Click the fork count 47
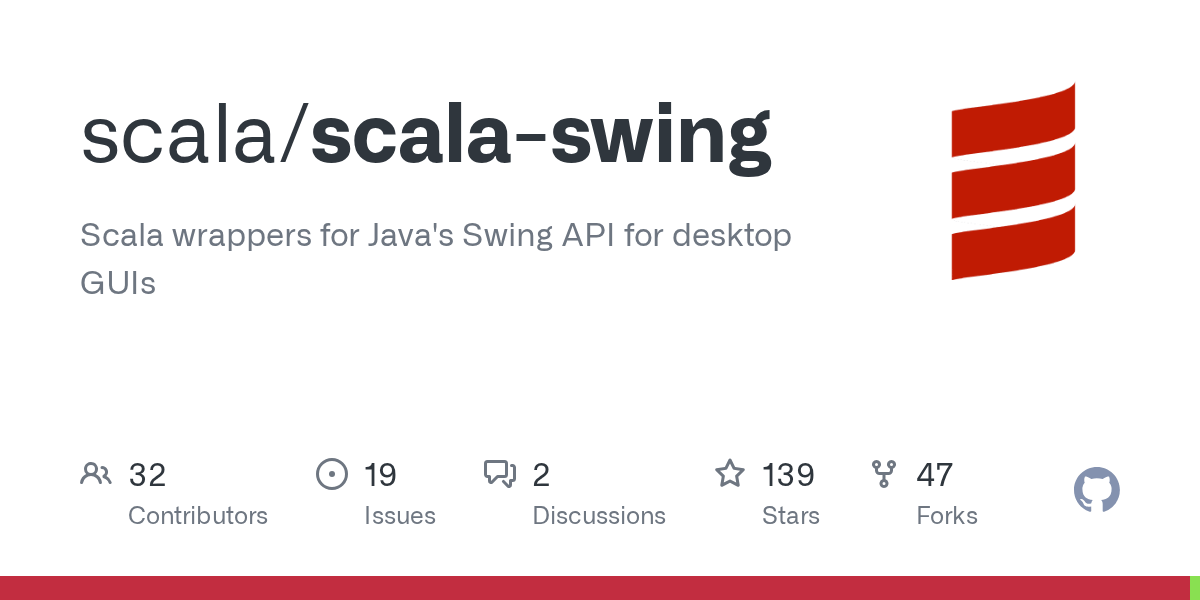Viewport: 1200px width, 600px height. 934,474
